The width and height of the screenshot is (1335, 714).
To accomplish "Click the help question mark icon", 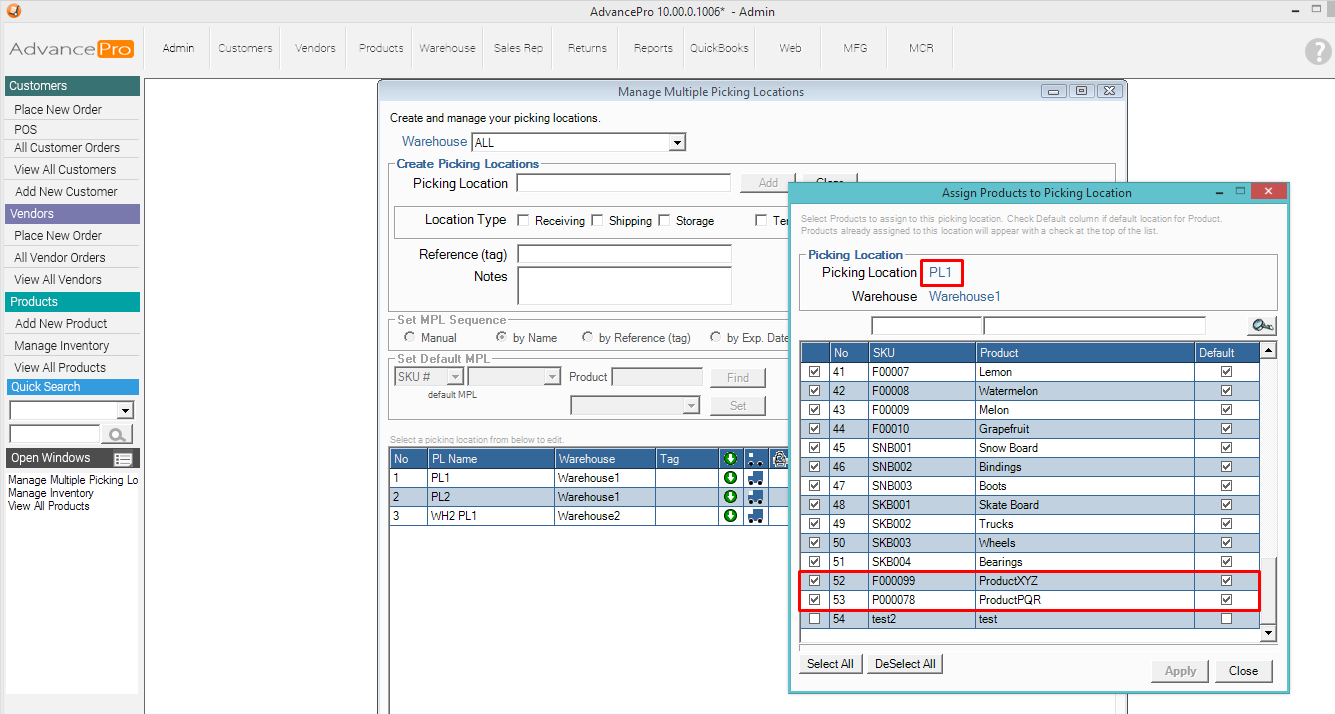I will pyautogui.click(x=1318, y=53).
